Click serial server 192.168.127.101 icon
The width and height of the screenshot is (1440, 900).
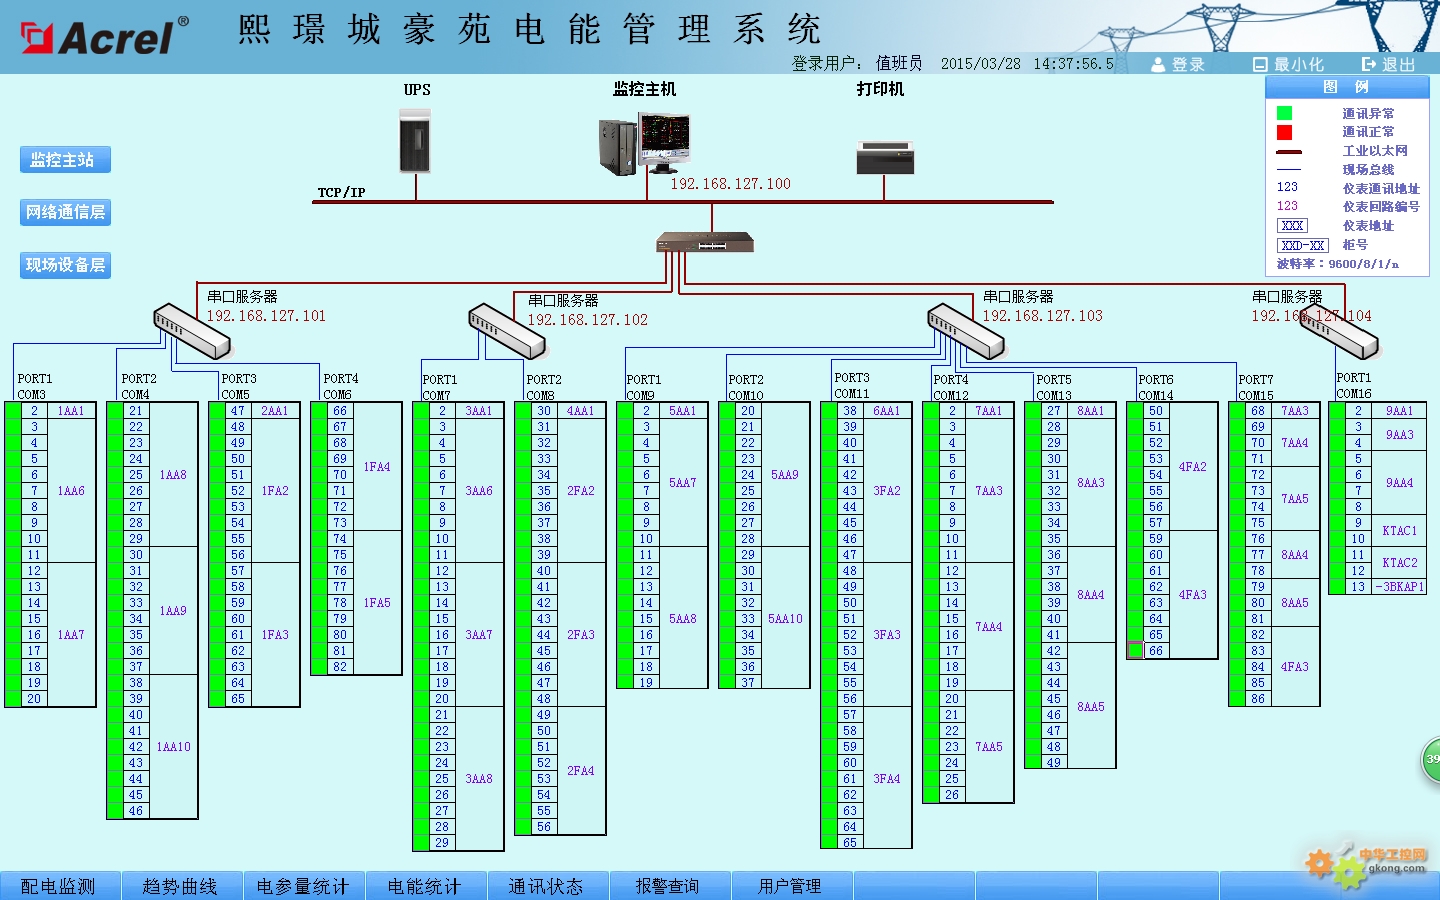click(x=192, y=332)
